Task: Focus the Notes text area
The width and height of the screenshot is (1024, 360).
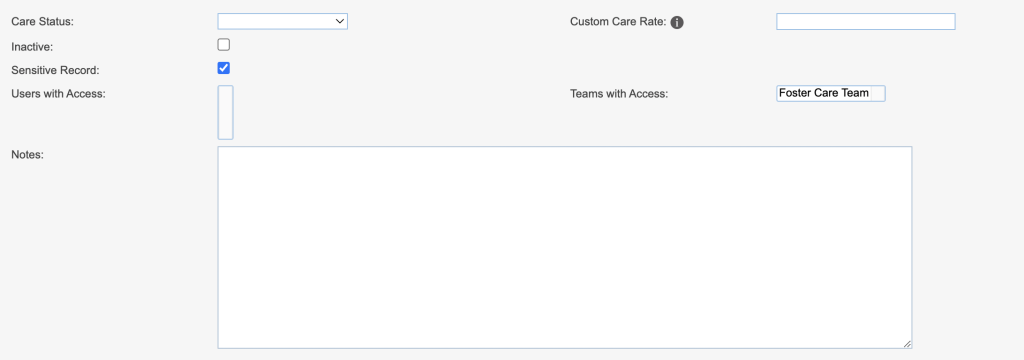Action: tap(565, 248)
